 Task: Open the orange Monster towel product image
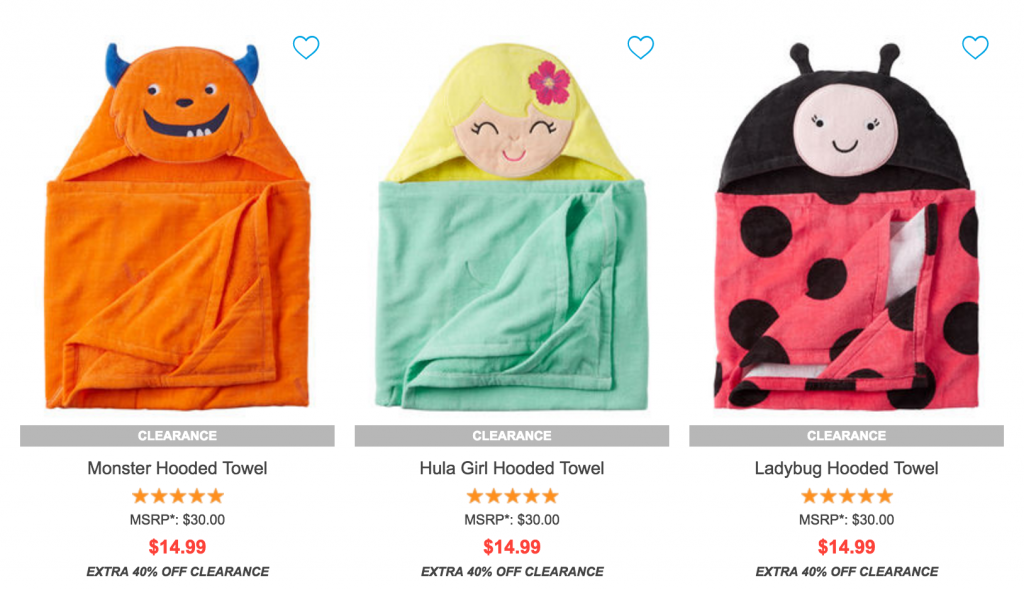(177, 225)
